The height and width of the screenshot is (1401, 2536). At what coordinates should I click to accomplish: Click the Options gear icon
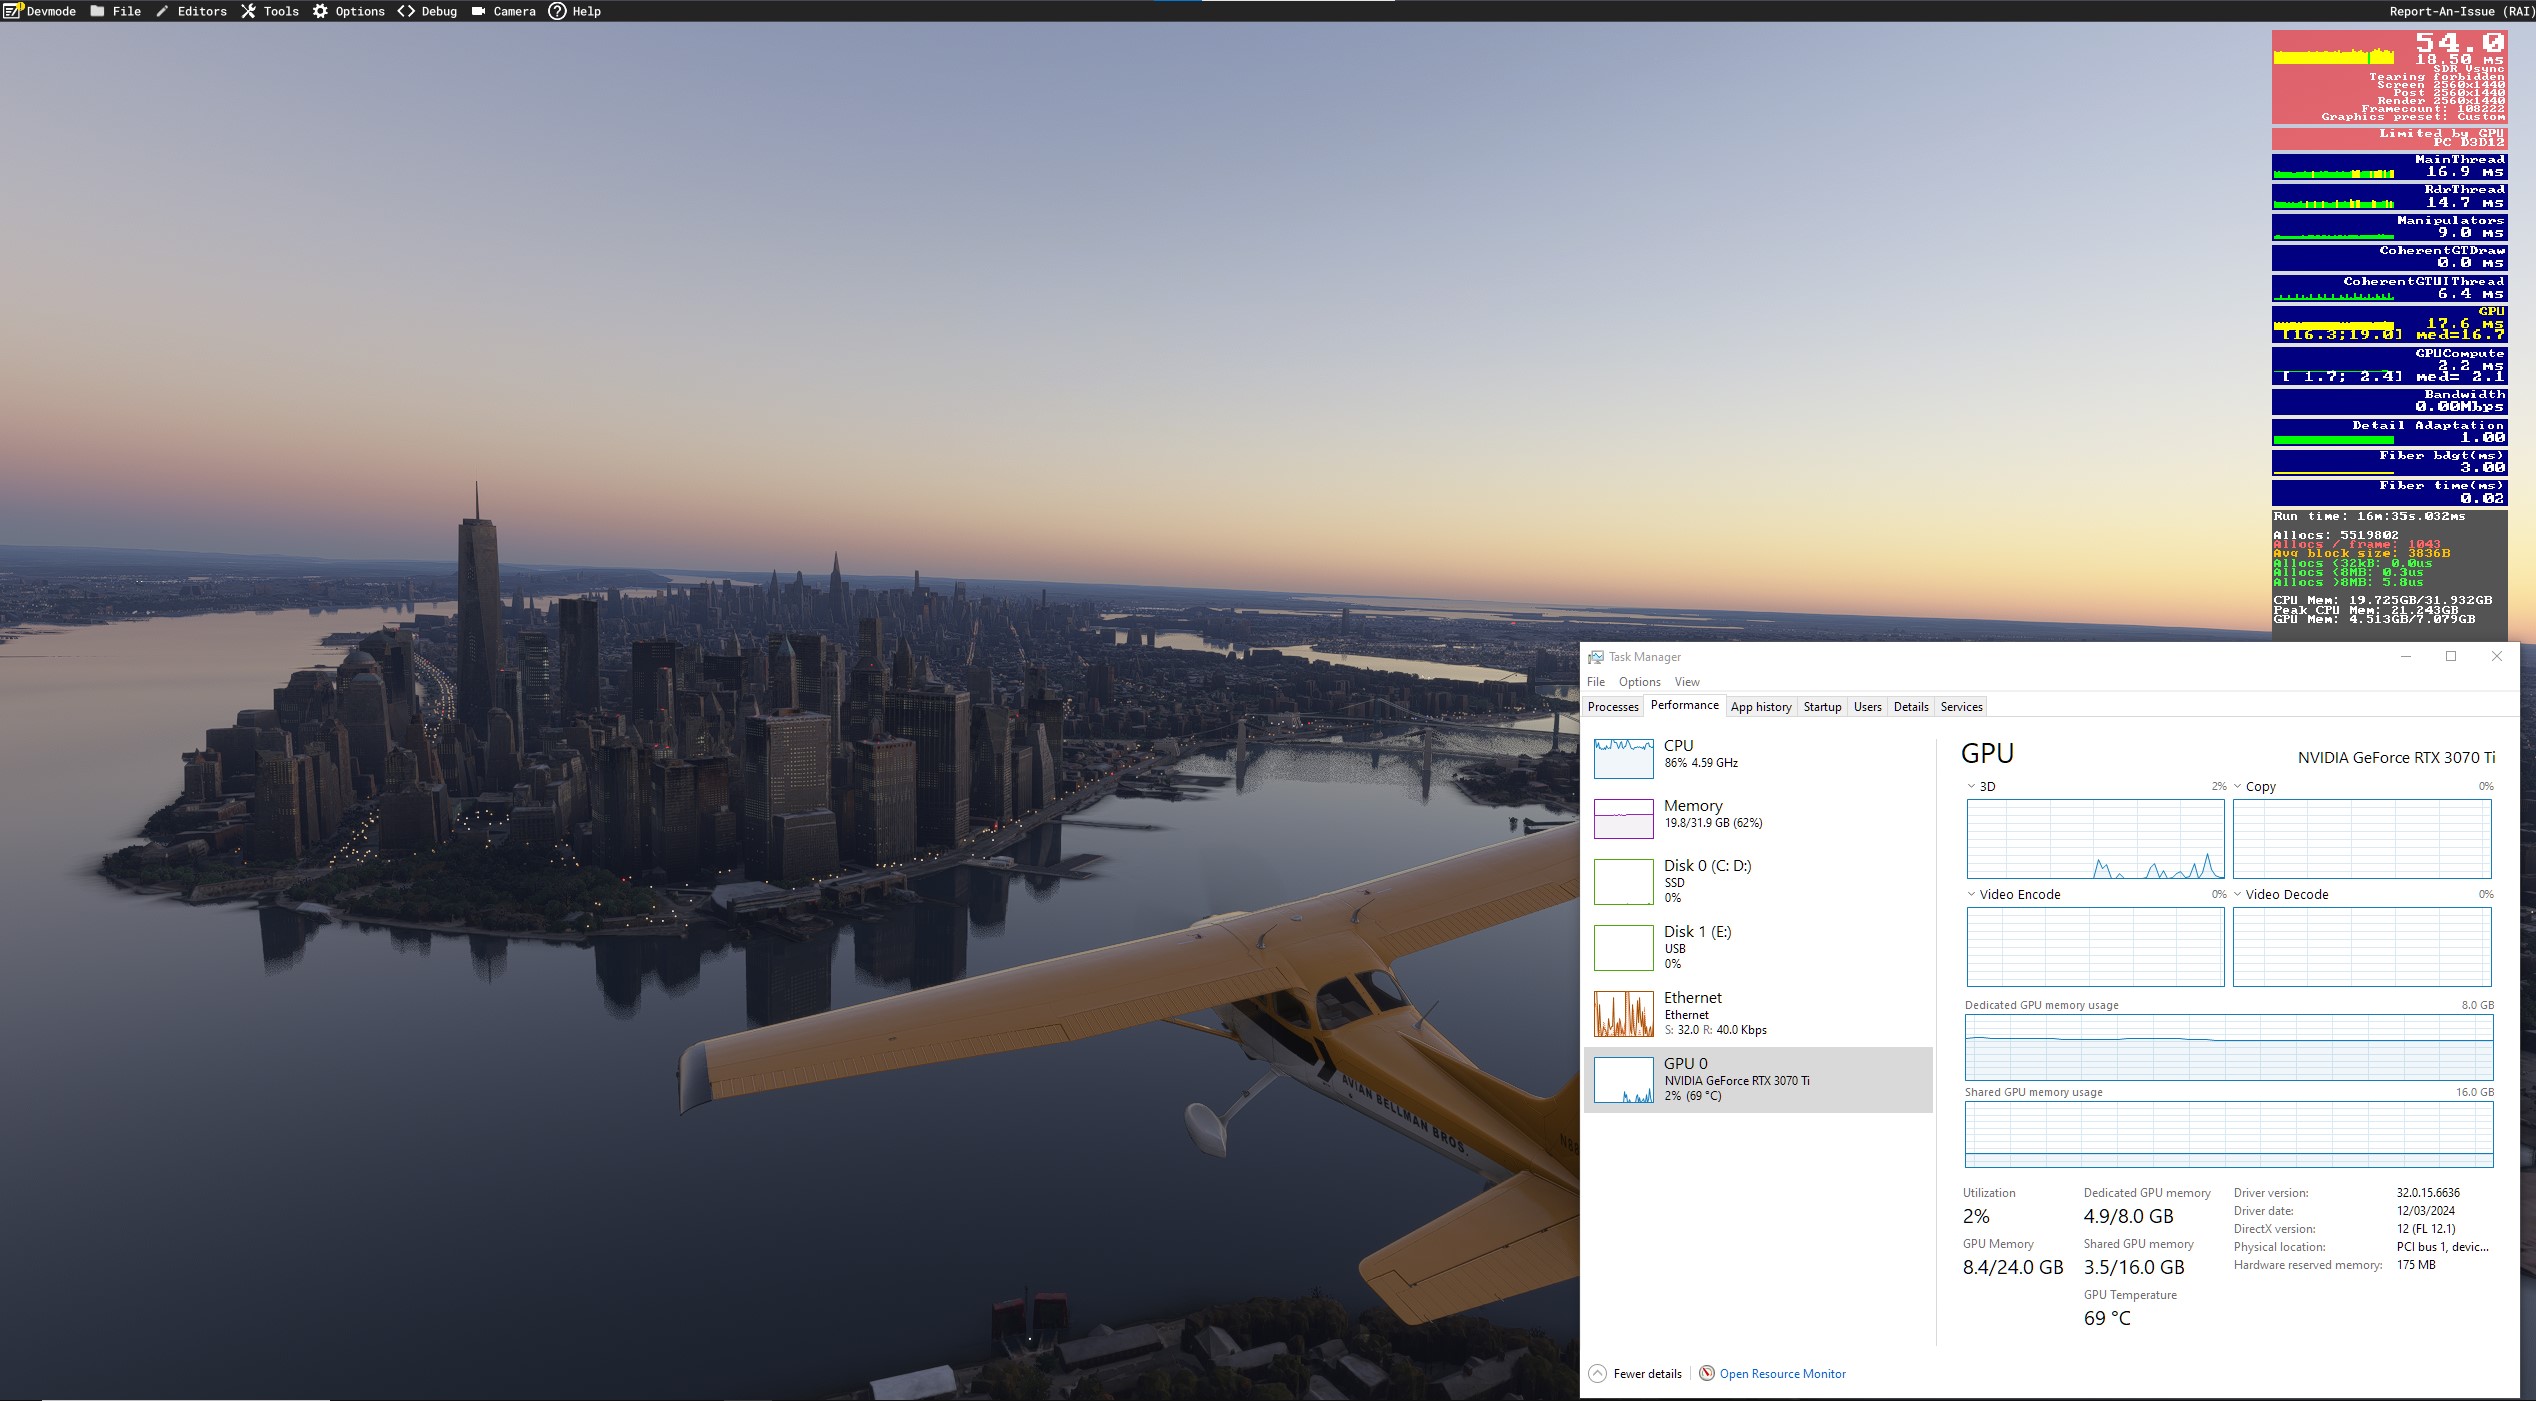click(x=320, y=11)
